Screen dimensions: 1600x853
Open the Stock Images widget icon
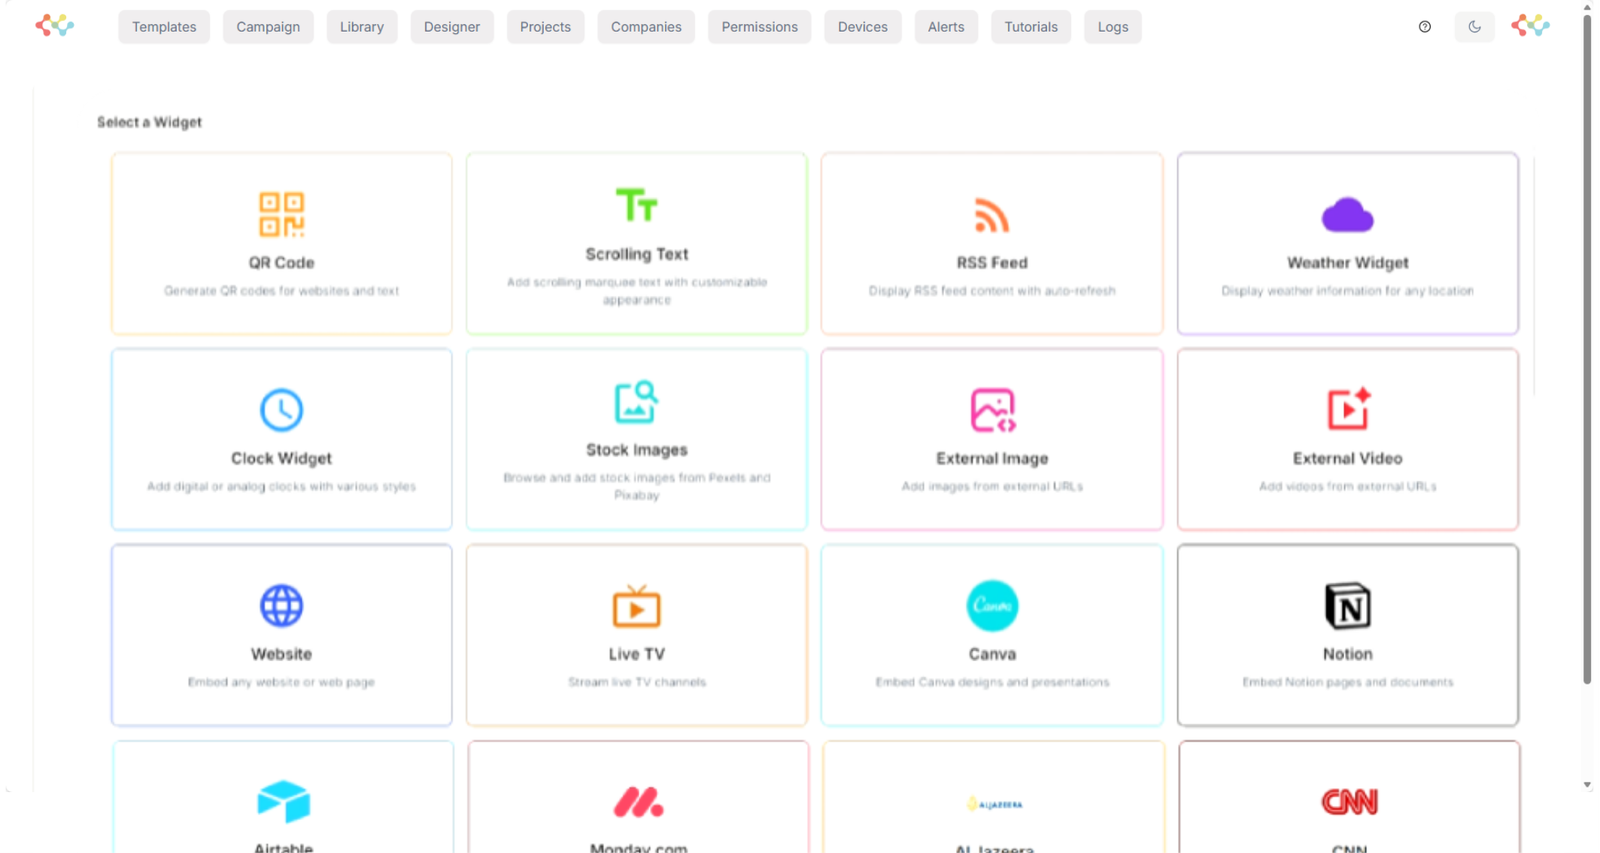[636, 402]
